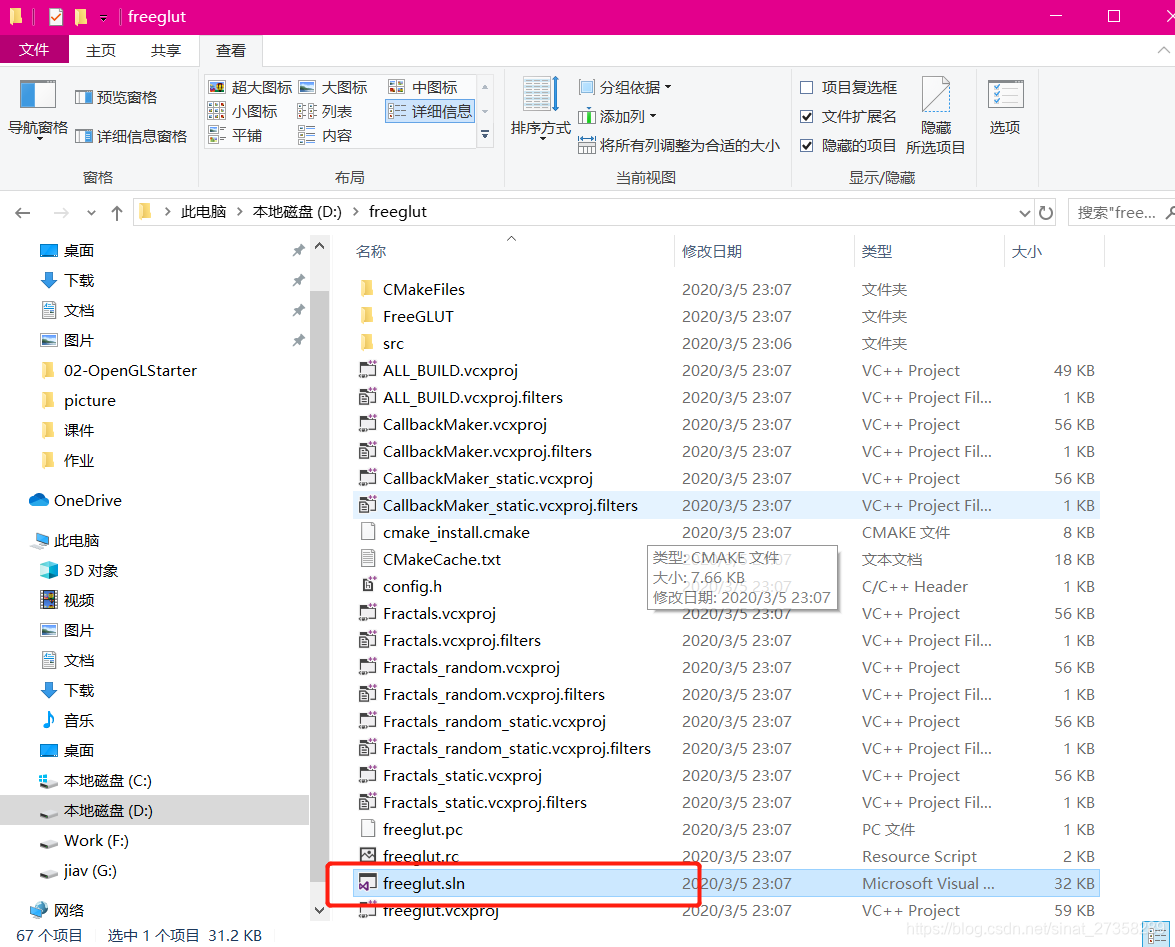Open the Navigation pane menu
This screenshot has width=1175, height=947.
pos(37,109)
